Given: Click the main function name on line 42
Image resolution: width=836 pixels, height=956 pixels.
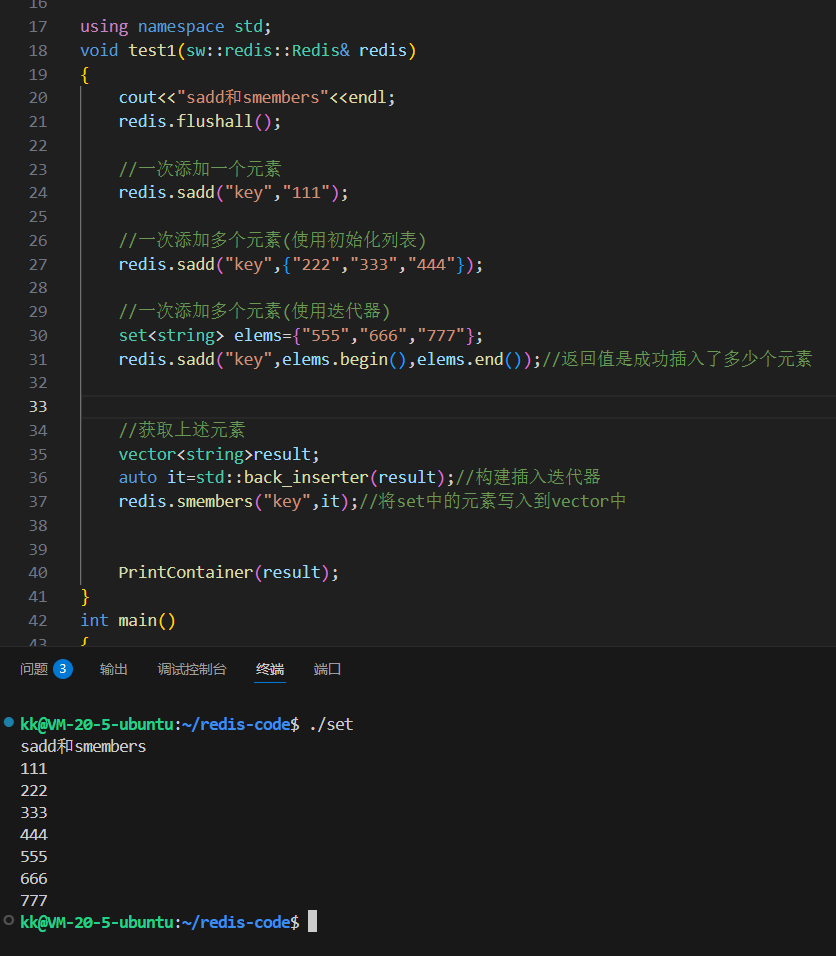Looking at the screenshot, I should coord(138,621).
